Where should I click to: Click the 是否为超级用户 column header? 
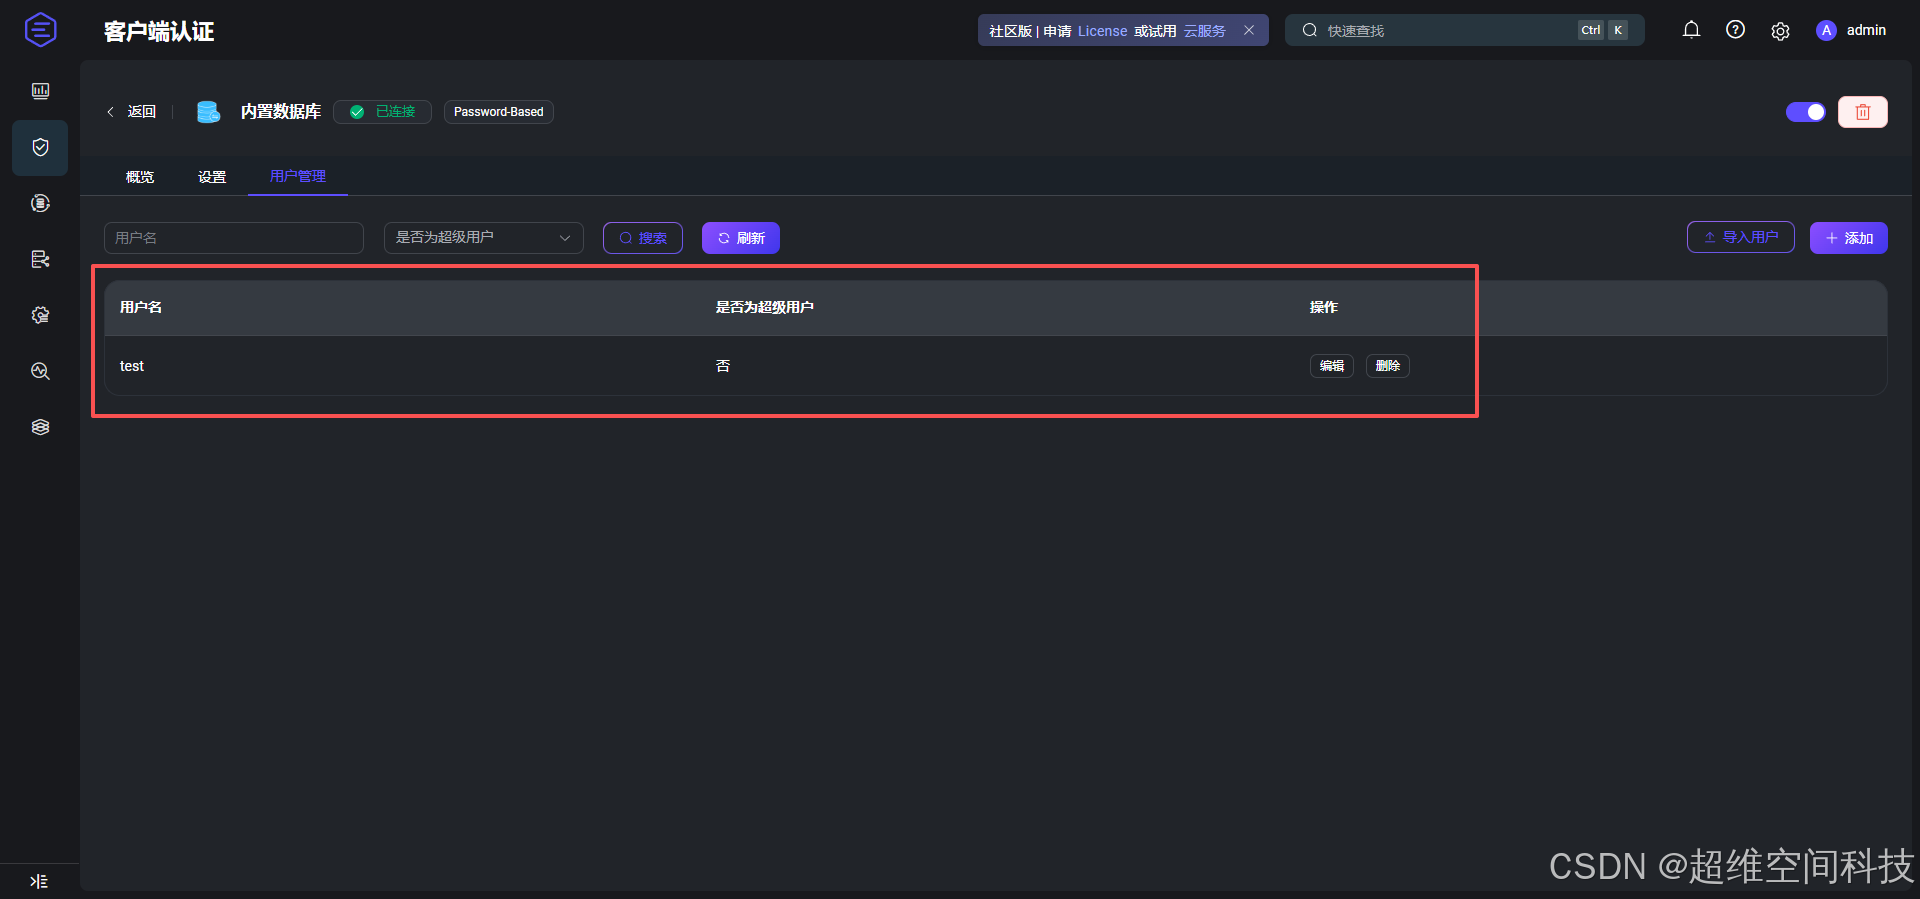[x=765, y=307]
